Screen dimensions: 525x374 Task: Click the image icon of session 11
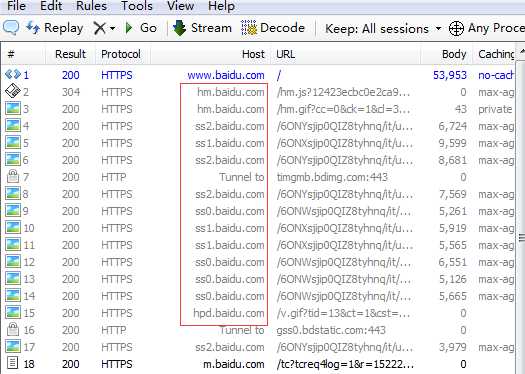coord(13,245)
